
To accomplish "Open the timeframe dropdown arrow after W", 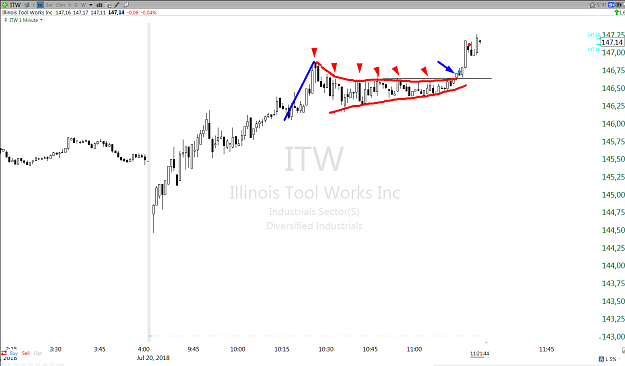I will click(90, 5).
